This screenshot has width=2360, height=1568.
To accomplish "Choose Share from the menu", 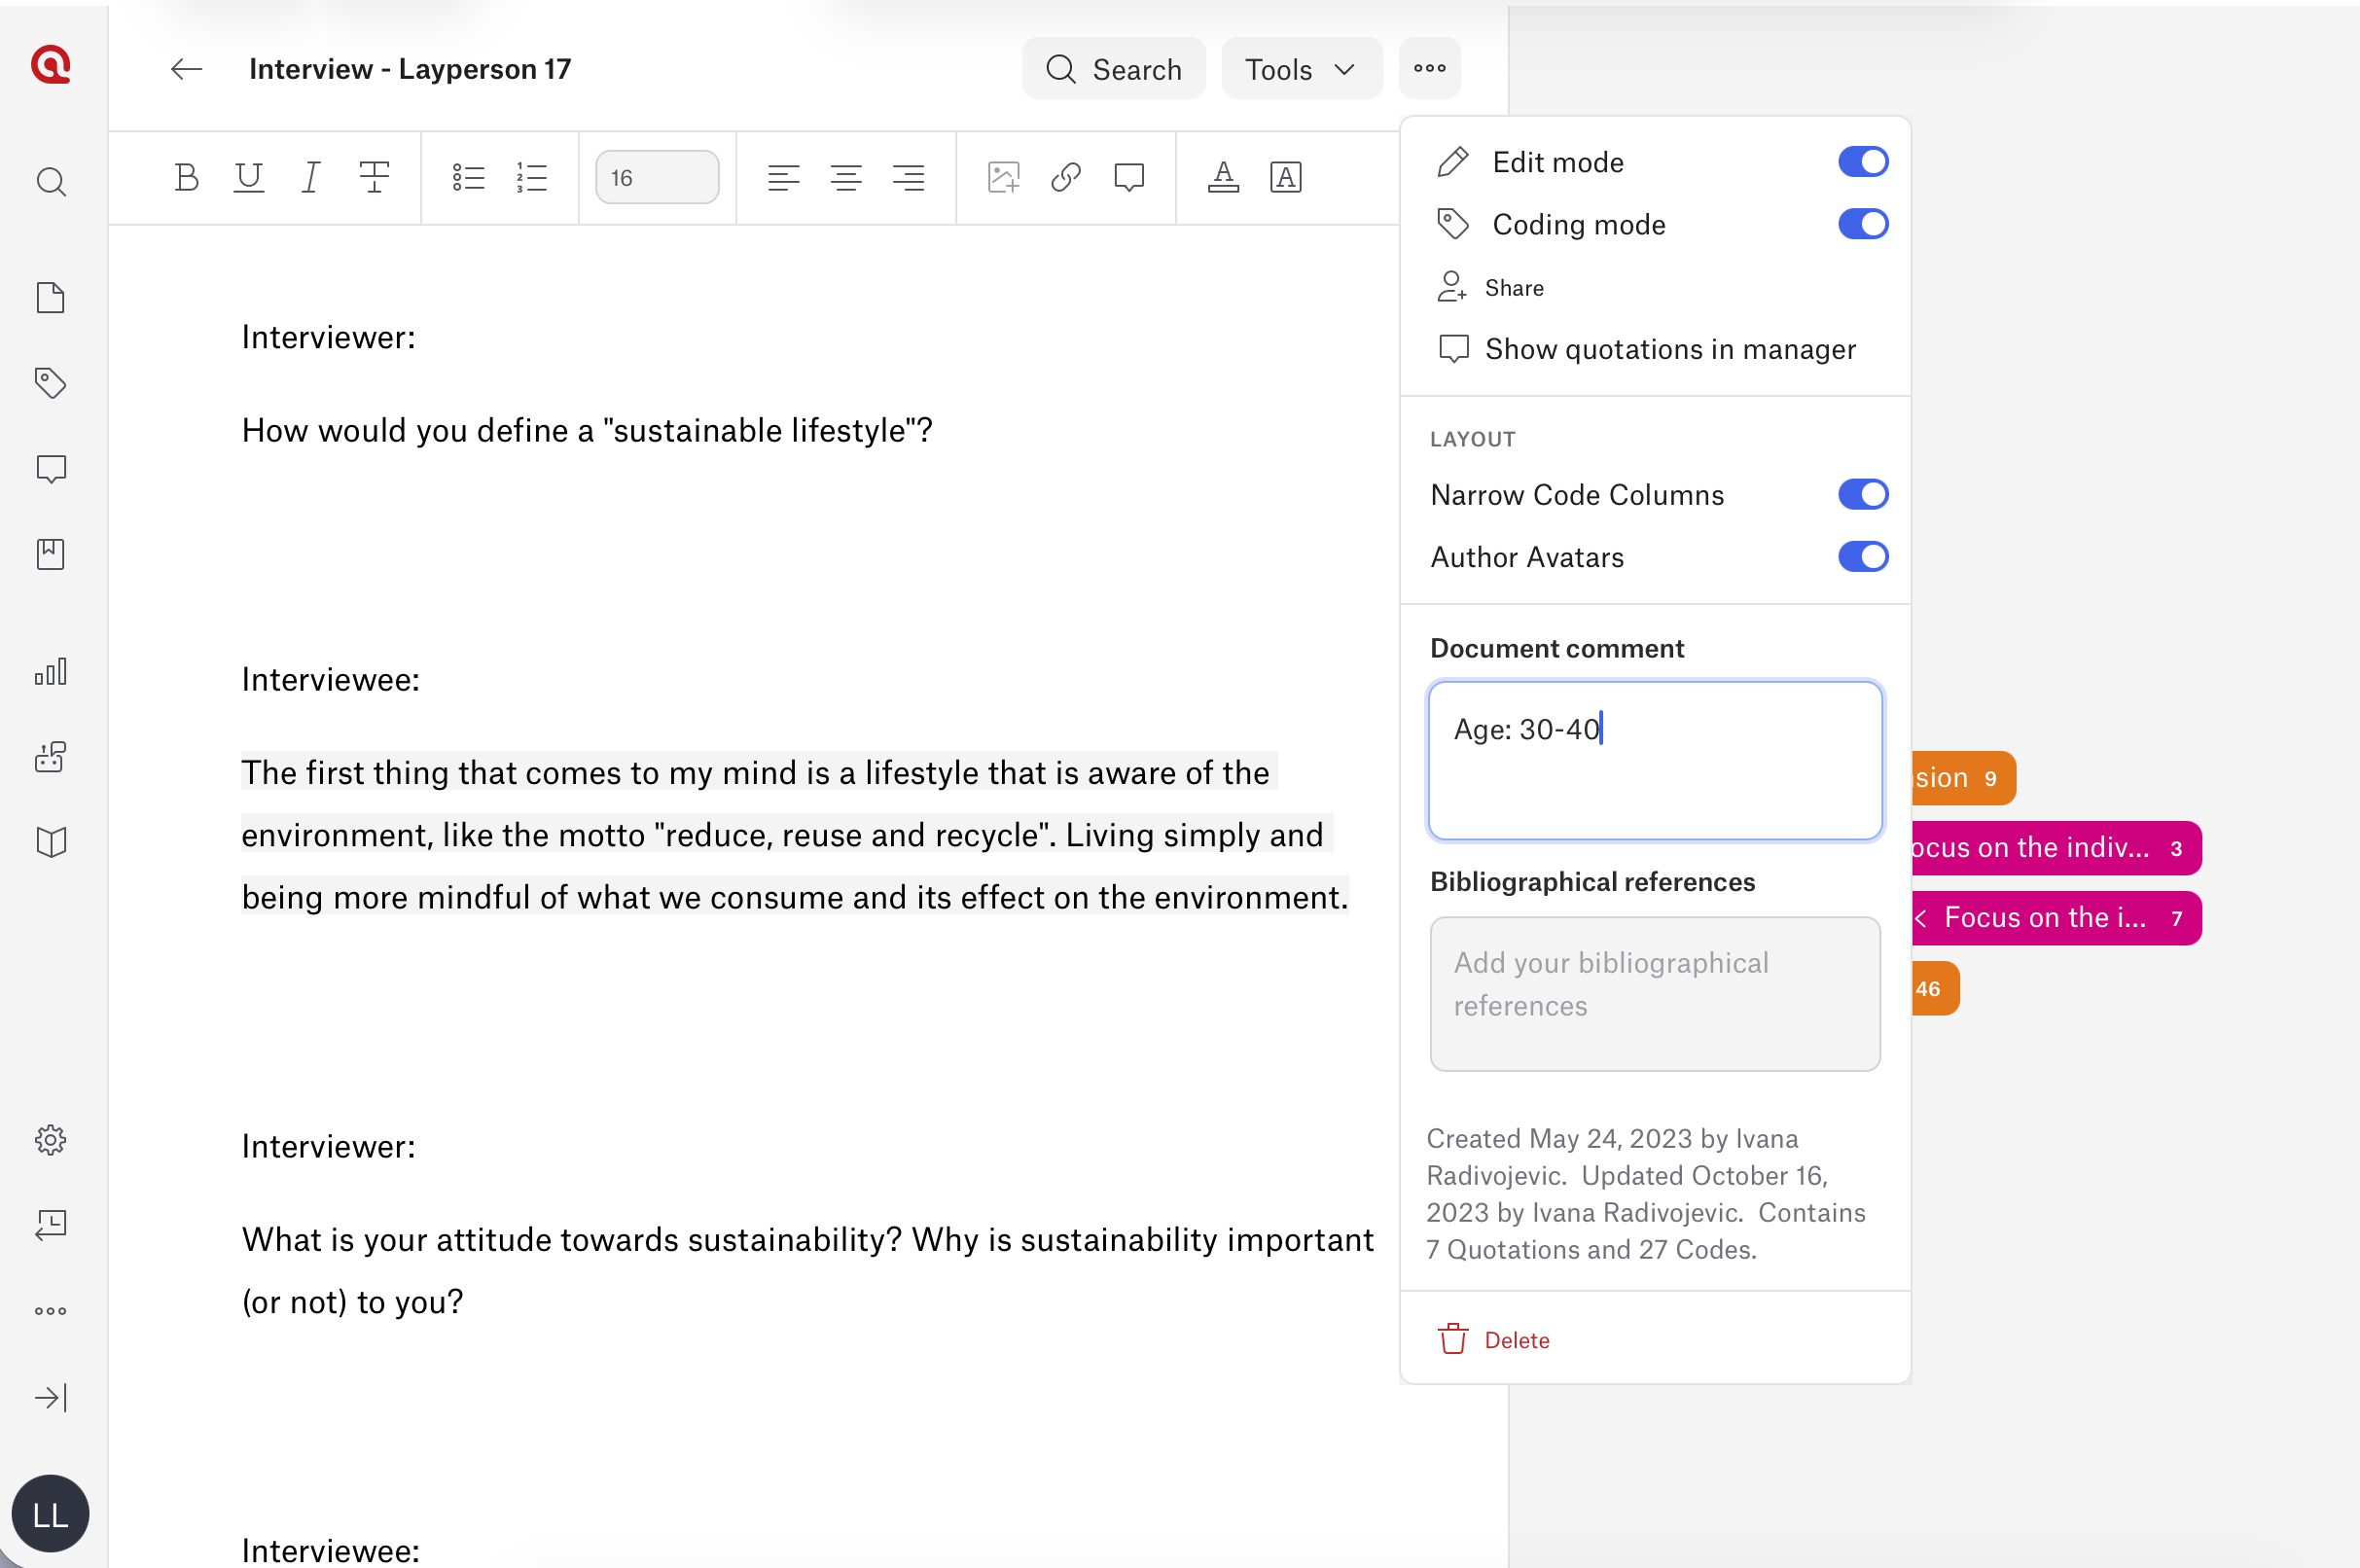I will pos(1513,288).
